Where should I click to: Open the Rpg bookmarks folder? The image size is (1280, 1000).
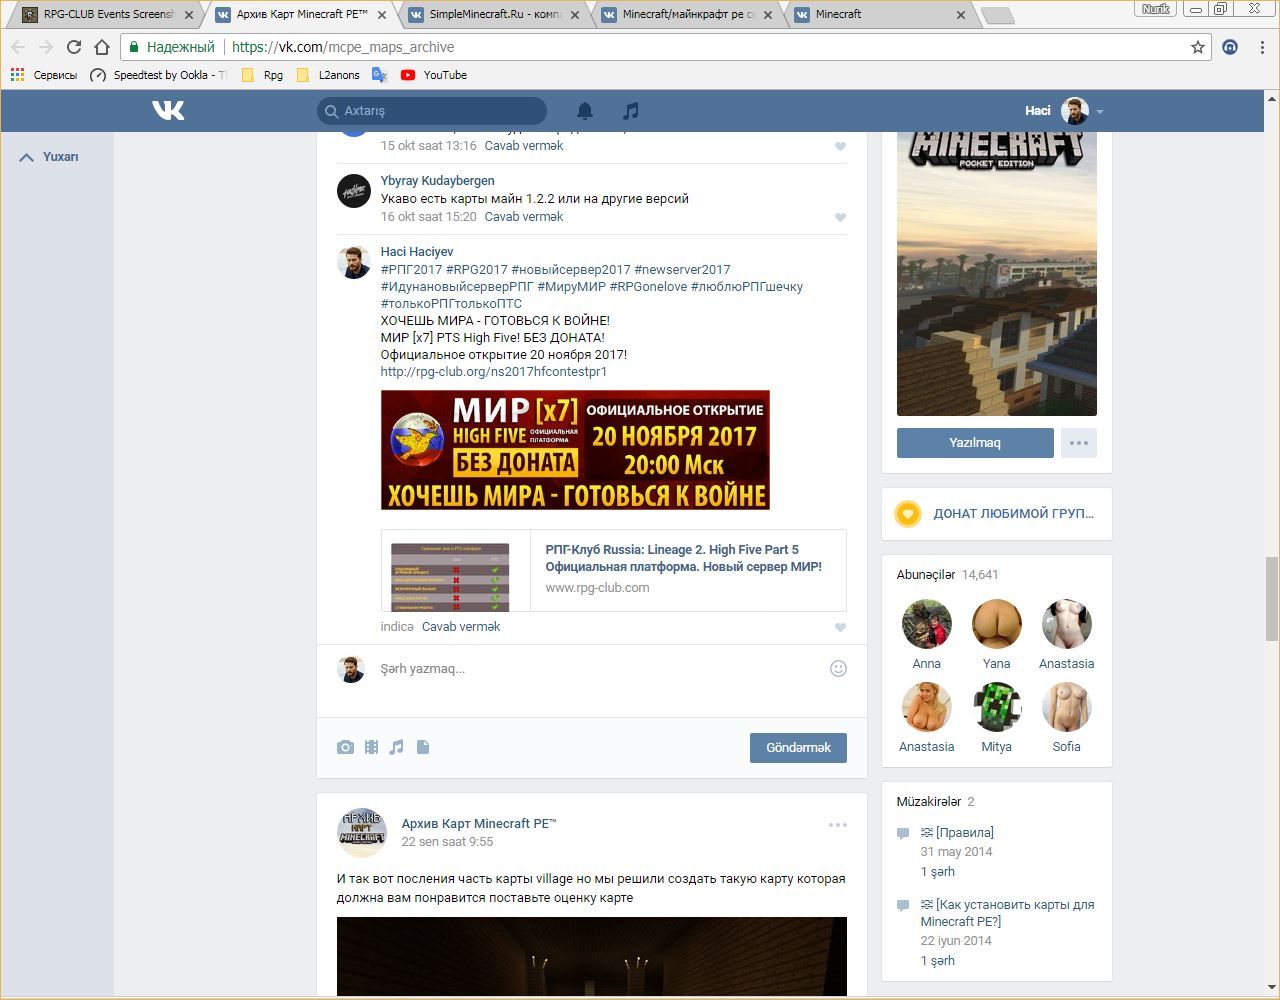(x=263, y=75)
